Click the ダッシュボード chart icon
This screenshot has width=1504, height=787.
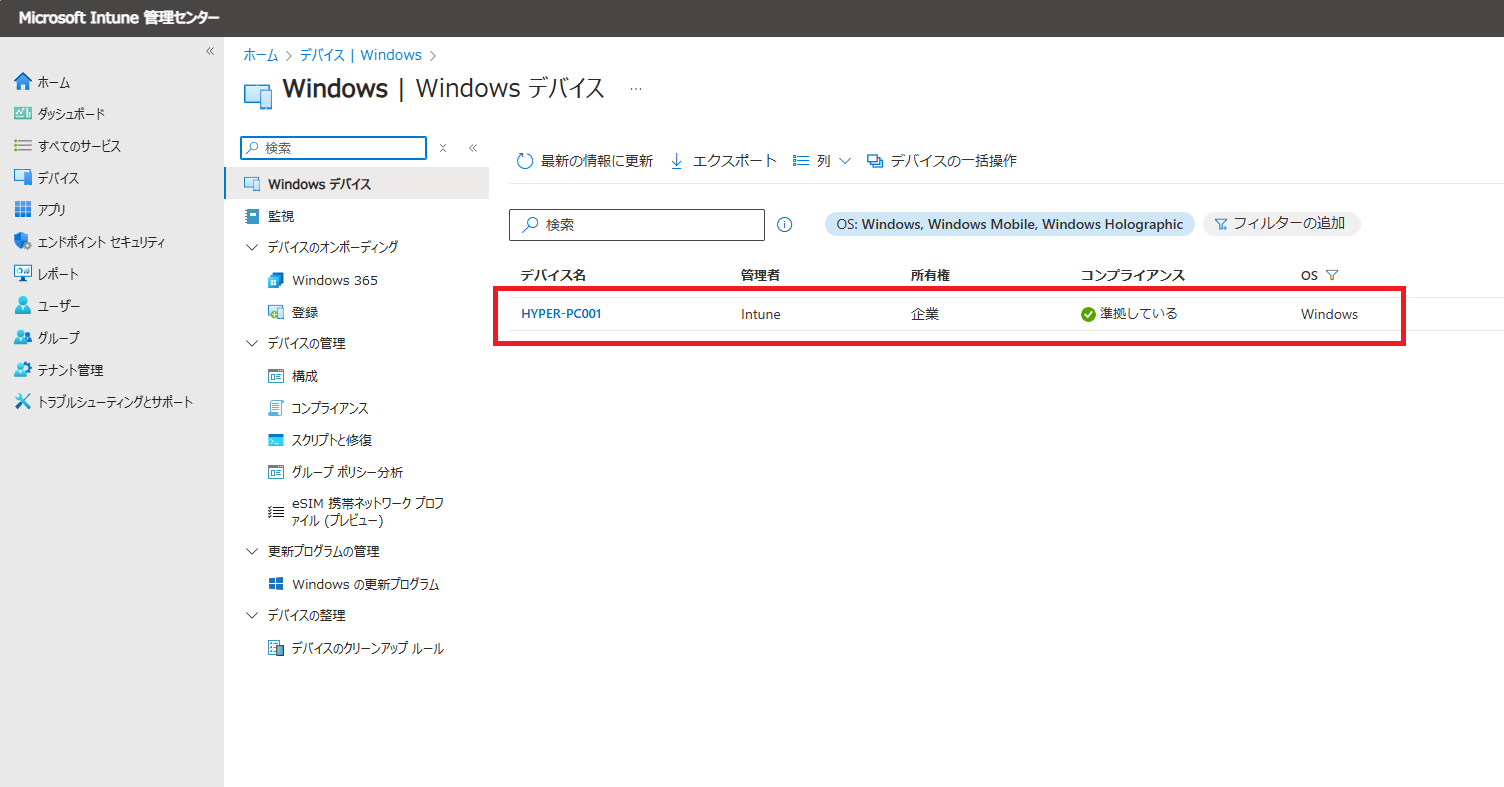click(23, 114)
